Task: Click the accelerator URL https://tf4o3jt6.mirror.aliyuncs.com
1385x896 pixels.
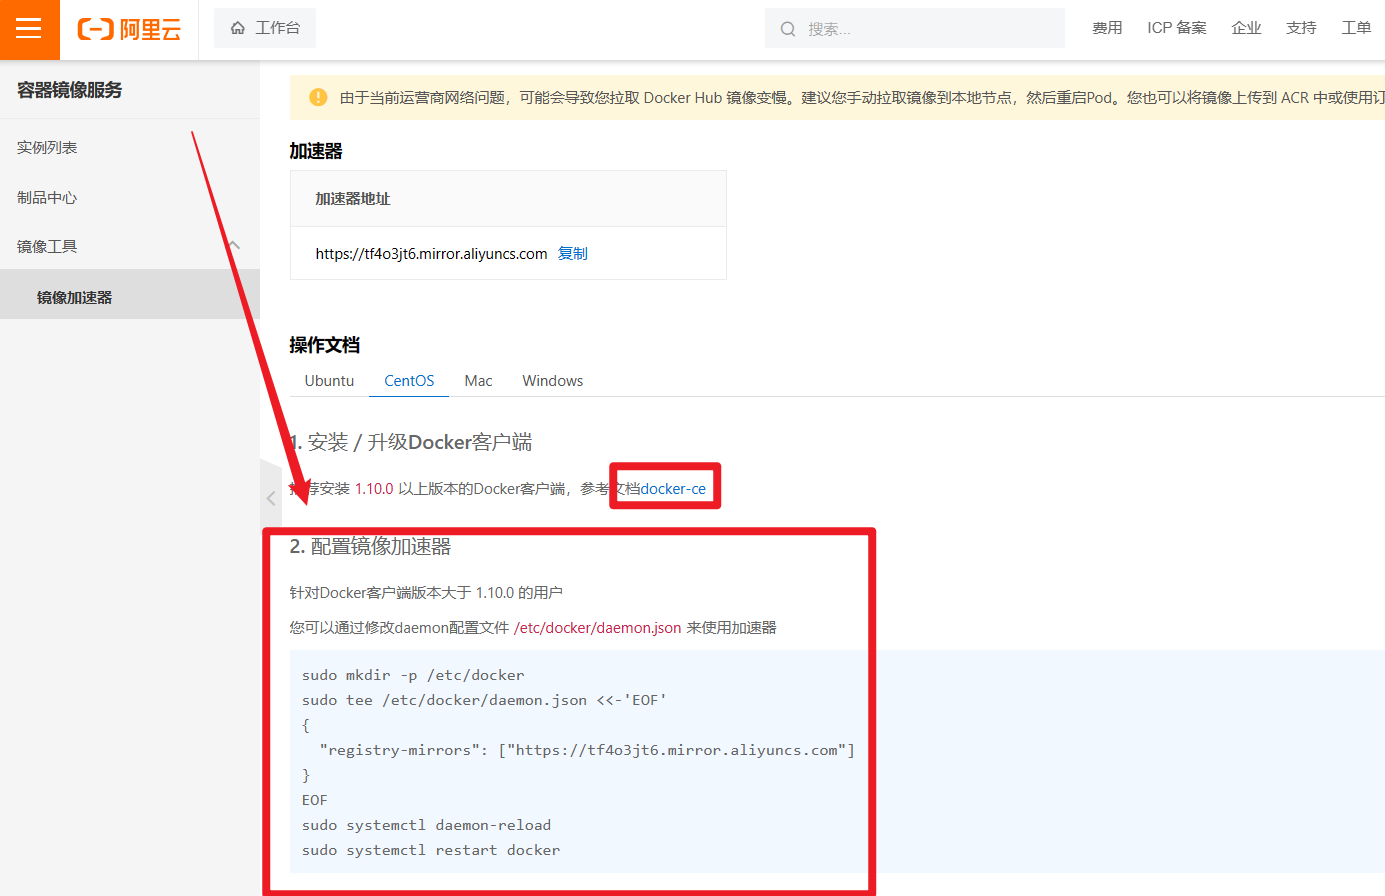Action: [x=431, y=254]
